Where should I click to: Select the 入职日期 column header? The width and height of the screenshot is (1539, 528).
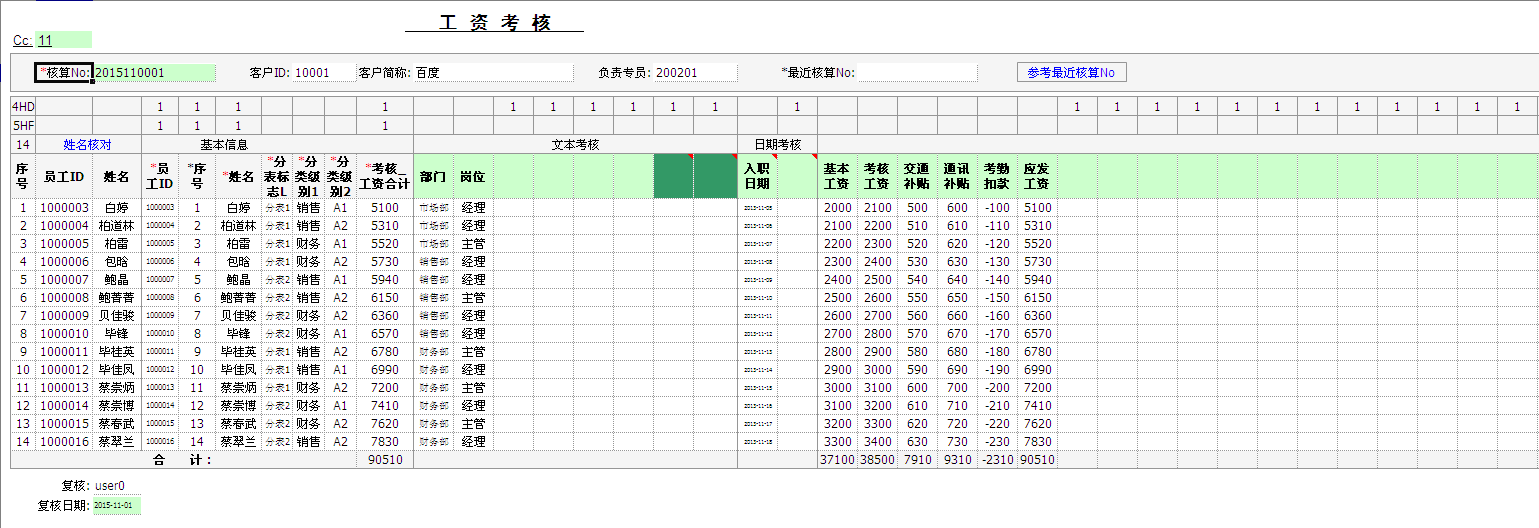(x=757, y=176)
